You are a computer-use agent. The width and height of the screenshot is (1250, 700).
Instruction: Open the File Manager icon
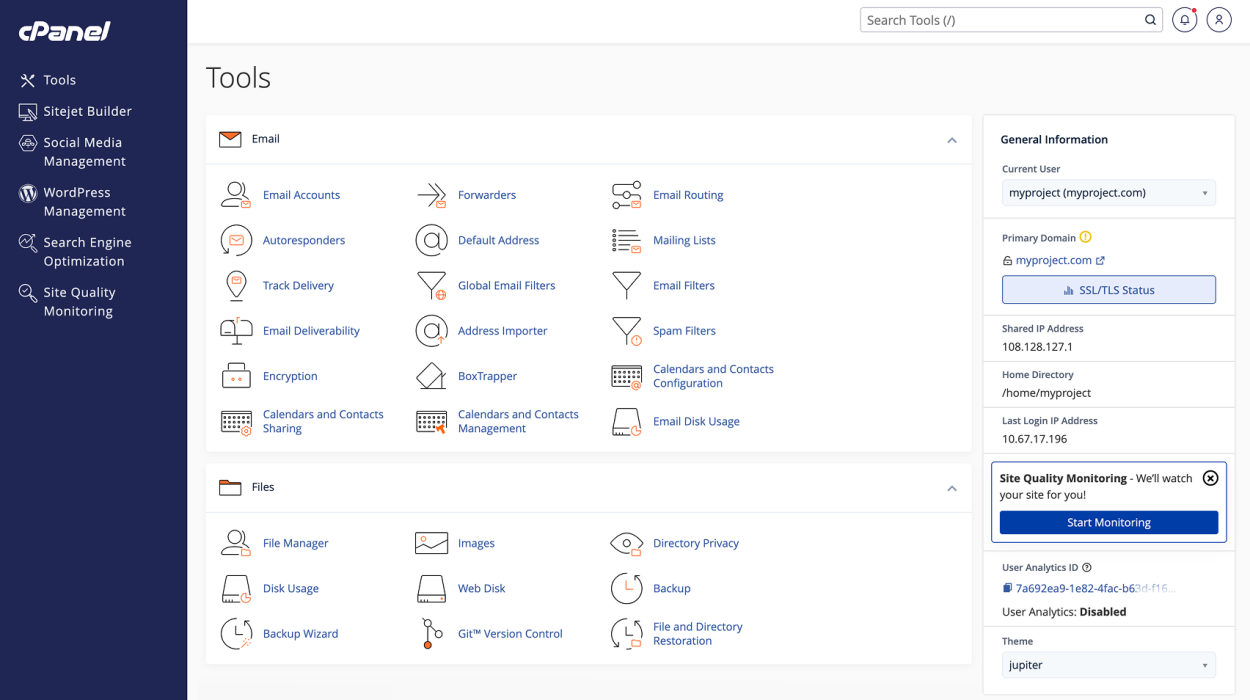236,543
